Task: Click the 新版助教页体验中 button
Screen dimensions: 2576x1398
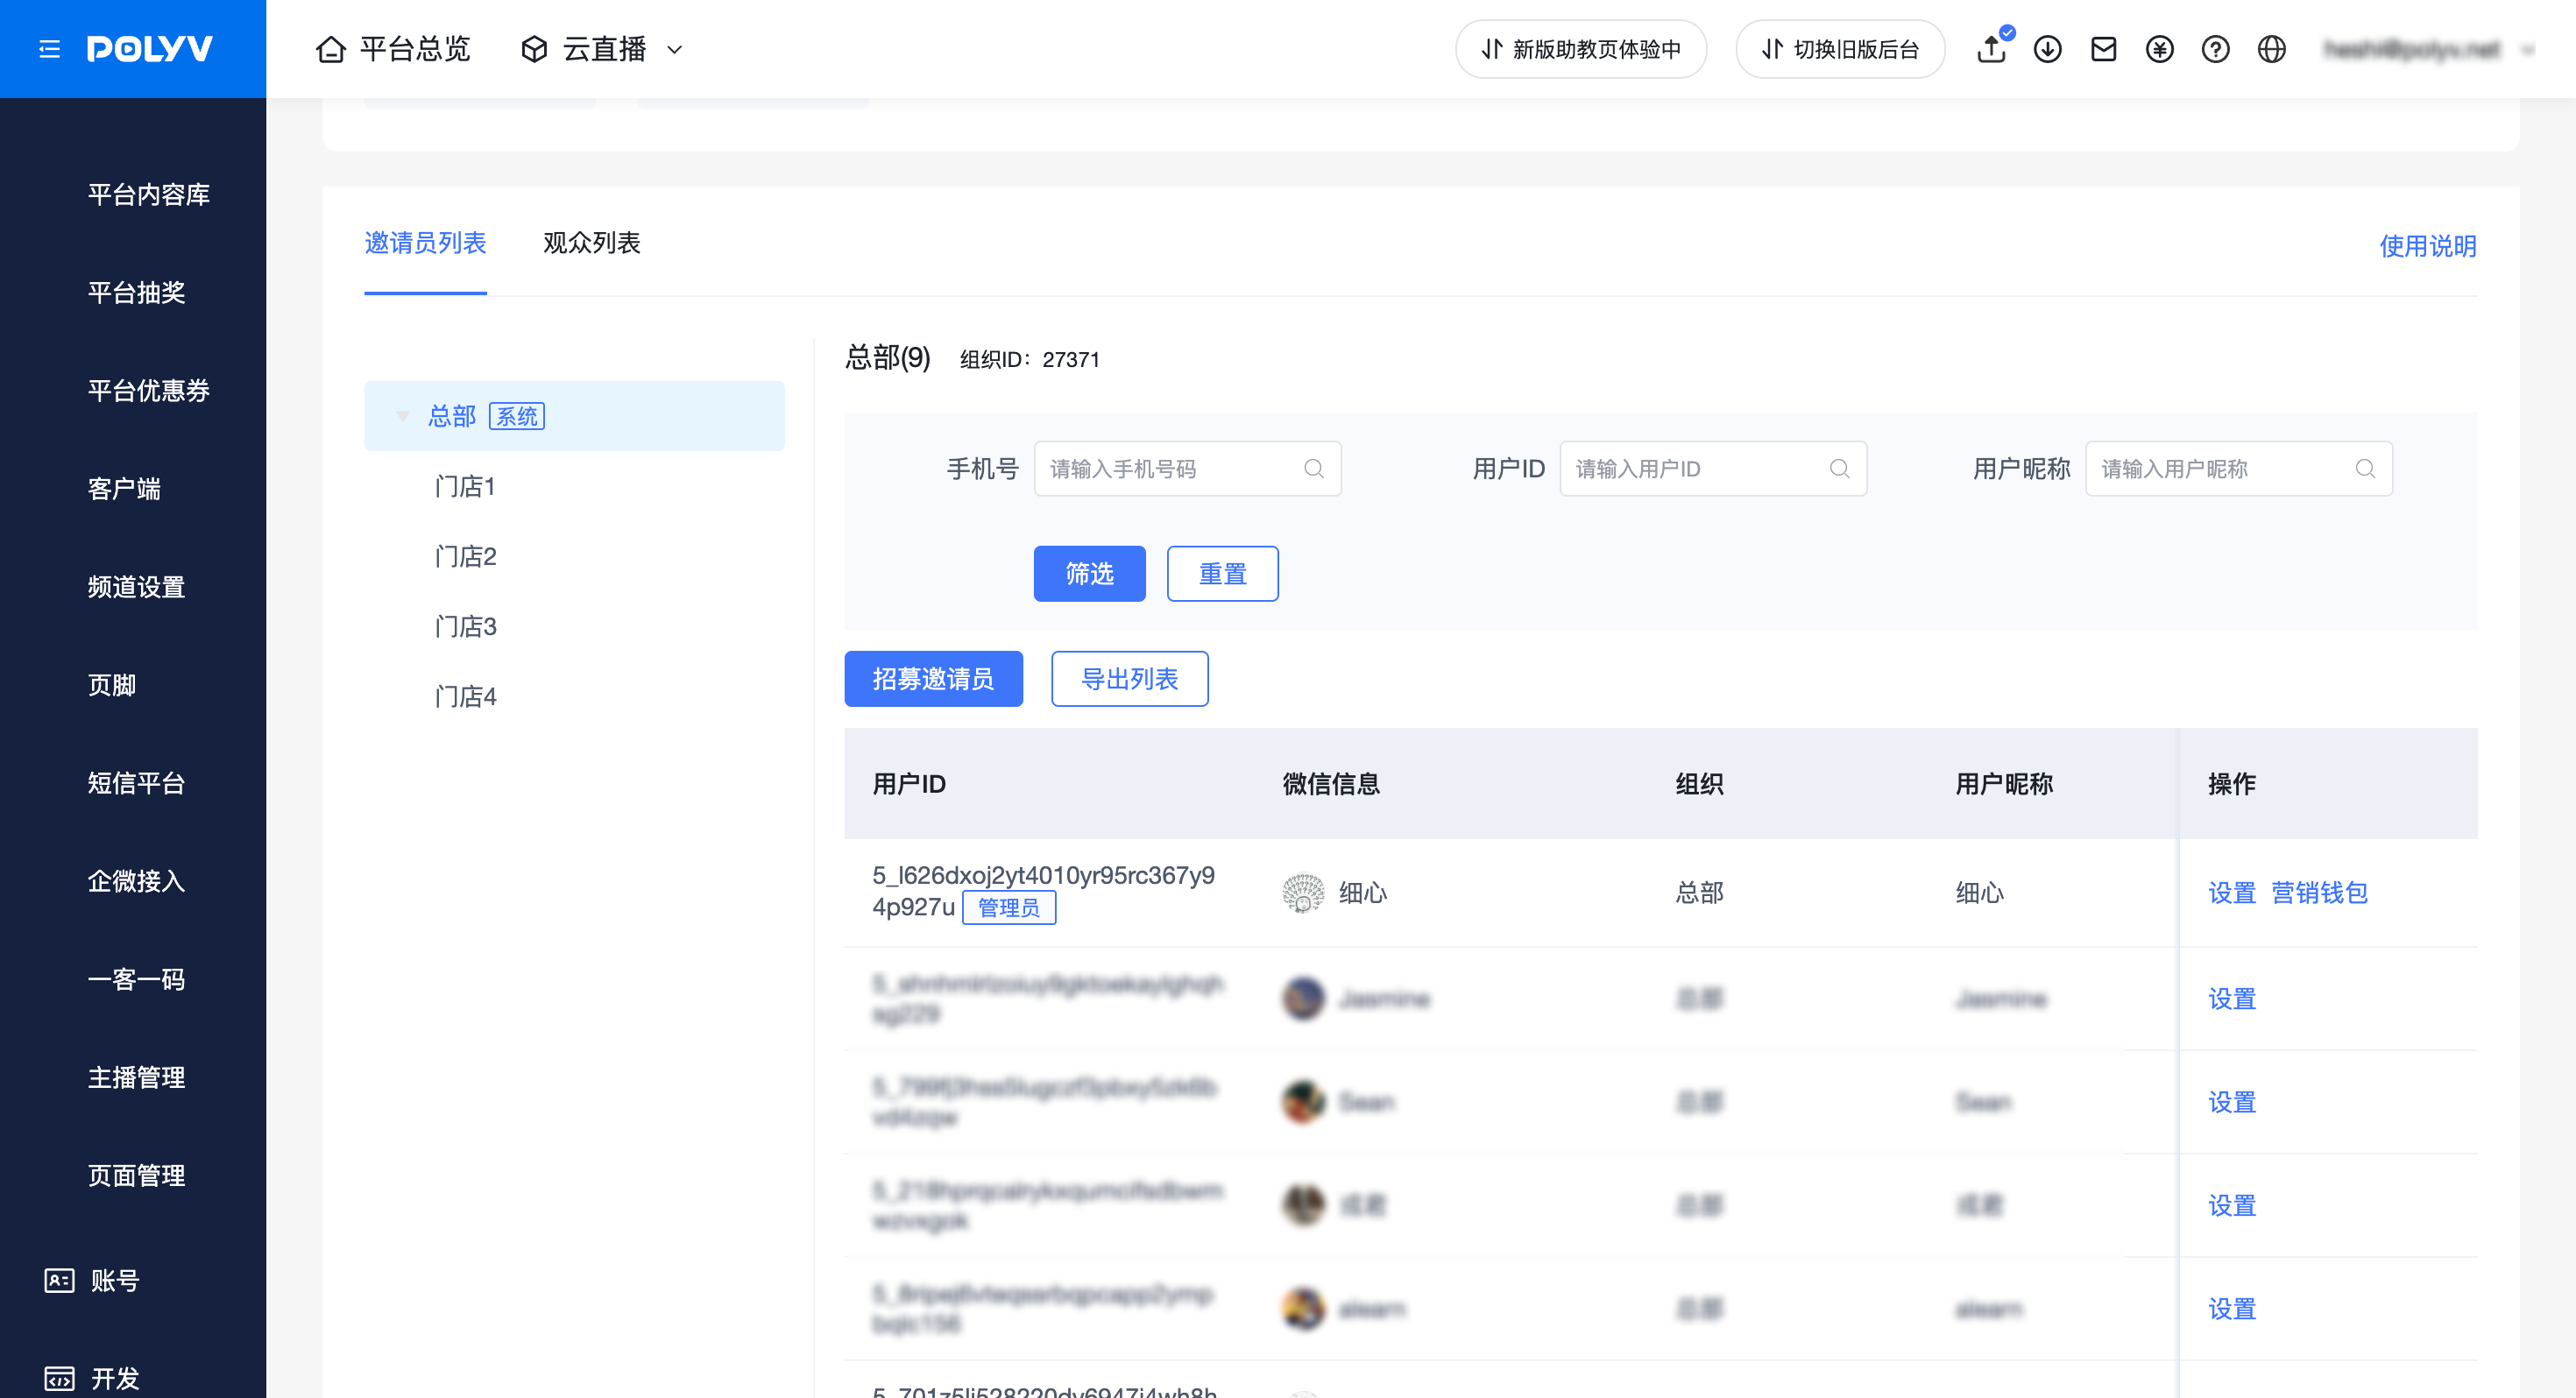Action: (x=1581, y=49)
